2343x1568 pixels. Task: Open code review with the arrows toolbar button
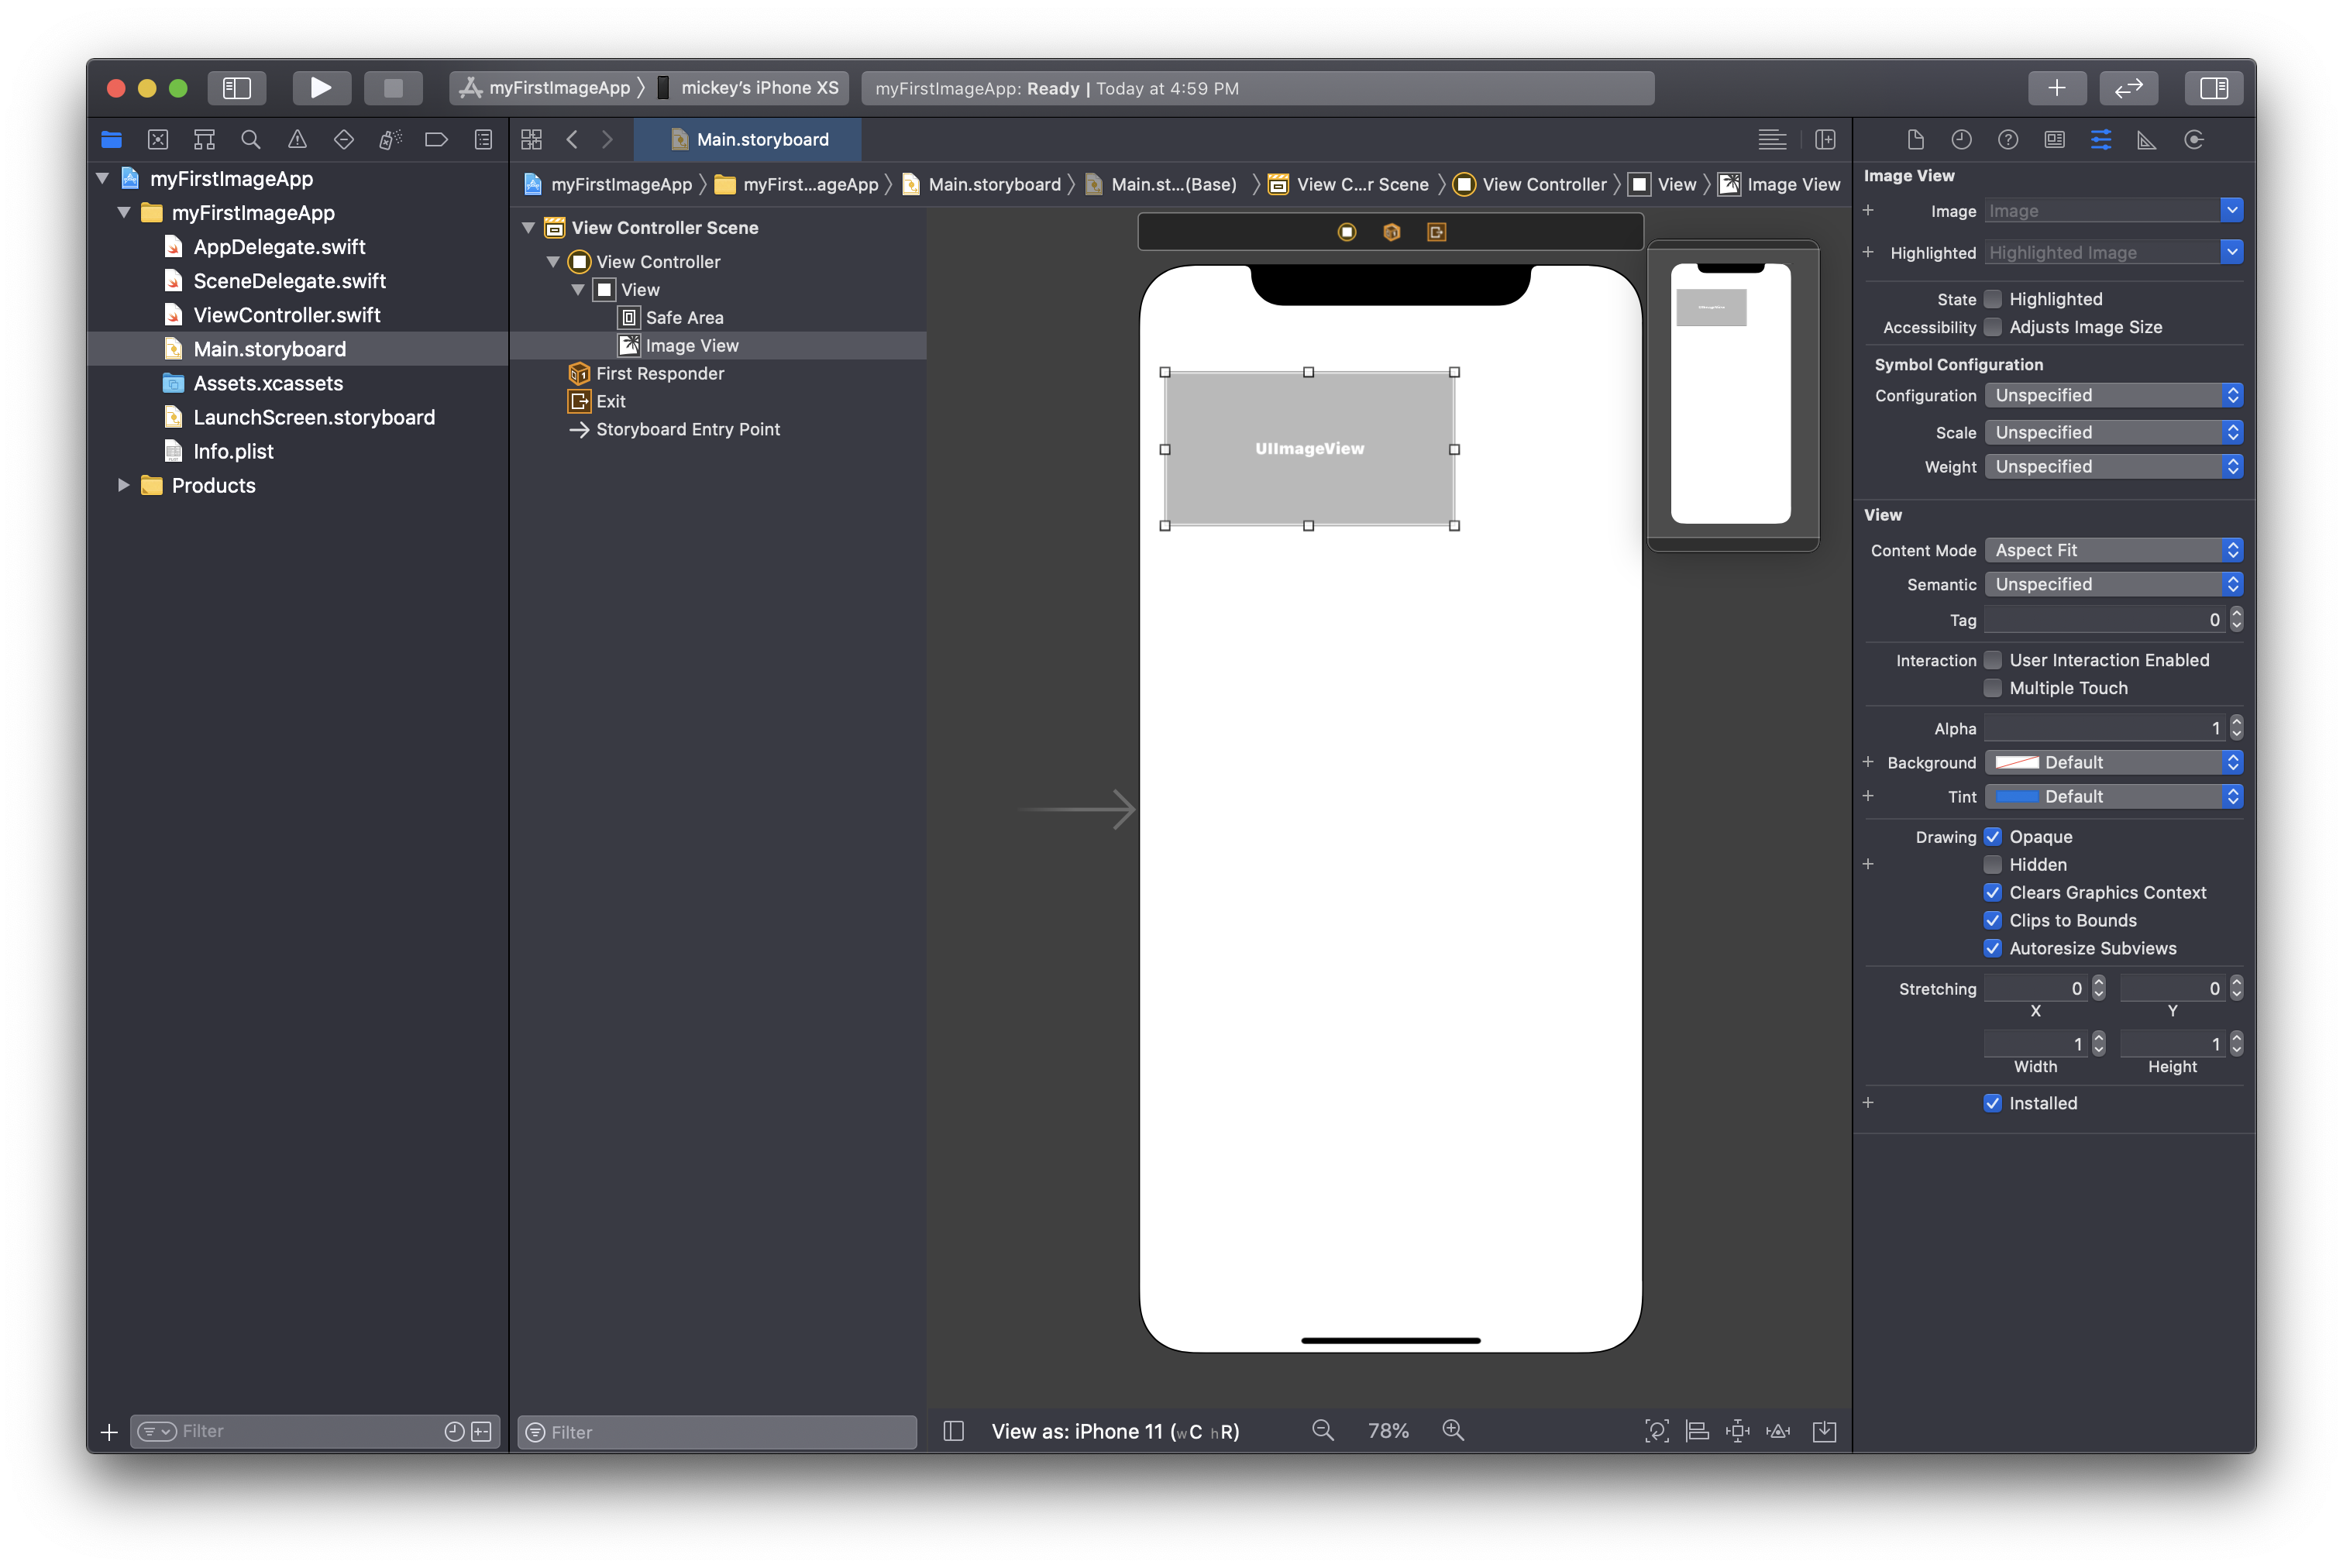click(x=2128, y=88)
